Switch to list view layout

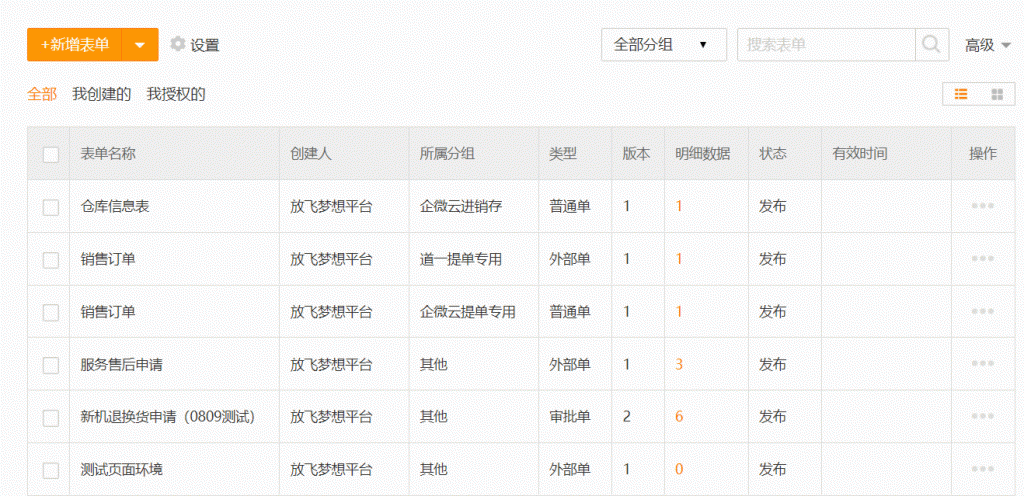point(961,94)
